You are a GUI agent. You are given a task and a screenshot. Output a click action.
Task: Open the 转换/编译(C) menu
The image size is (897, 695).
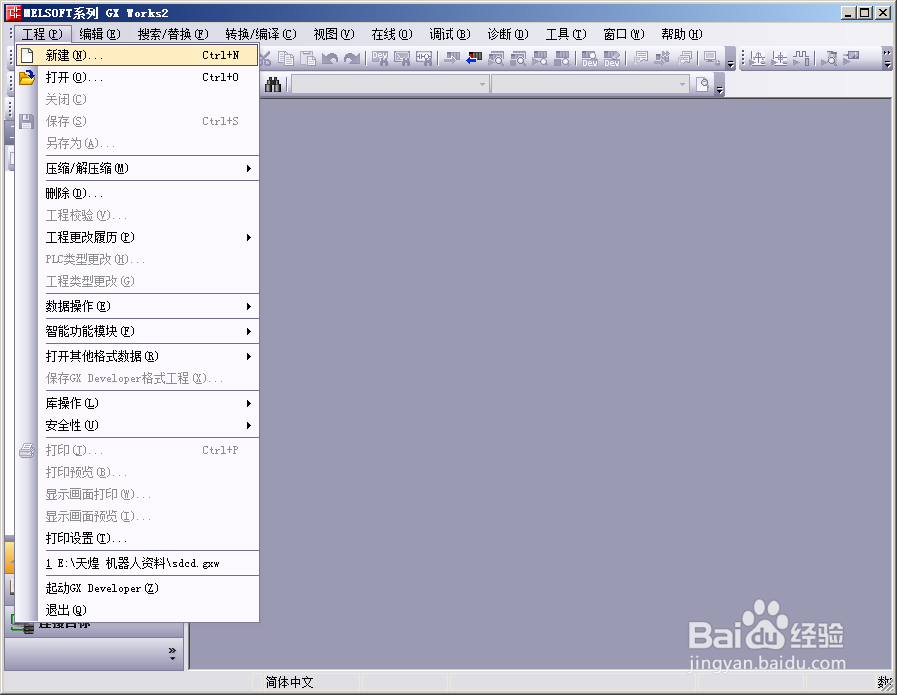point(261,34)
